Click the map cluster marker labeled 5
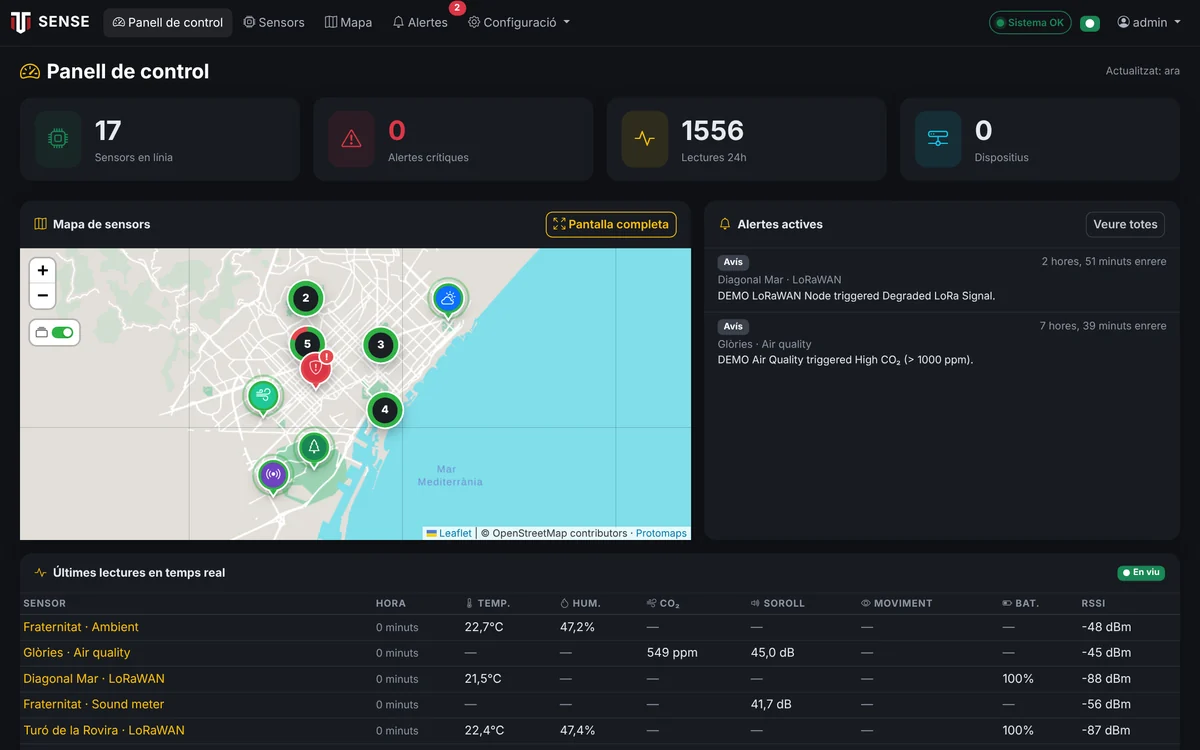1200x750 pixels. click(x=307, y=343)
